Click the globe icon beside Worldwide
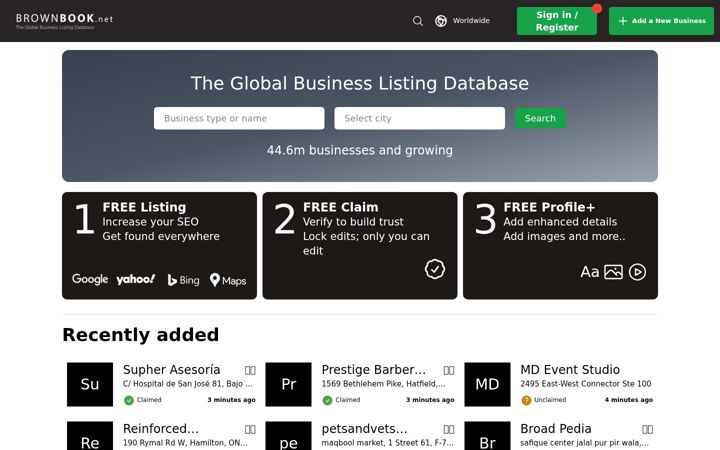The image size is (720, 450). (441, 21)
